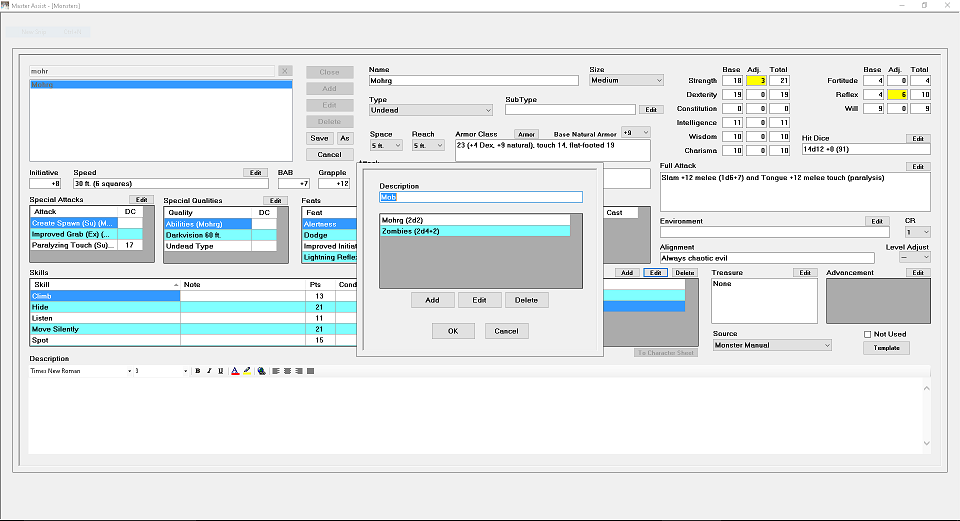Screen dimensions: 960x521
Task: Click Cancel below the Save button
Action: tap(329, 155)
